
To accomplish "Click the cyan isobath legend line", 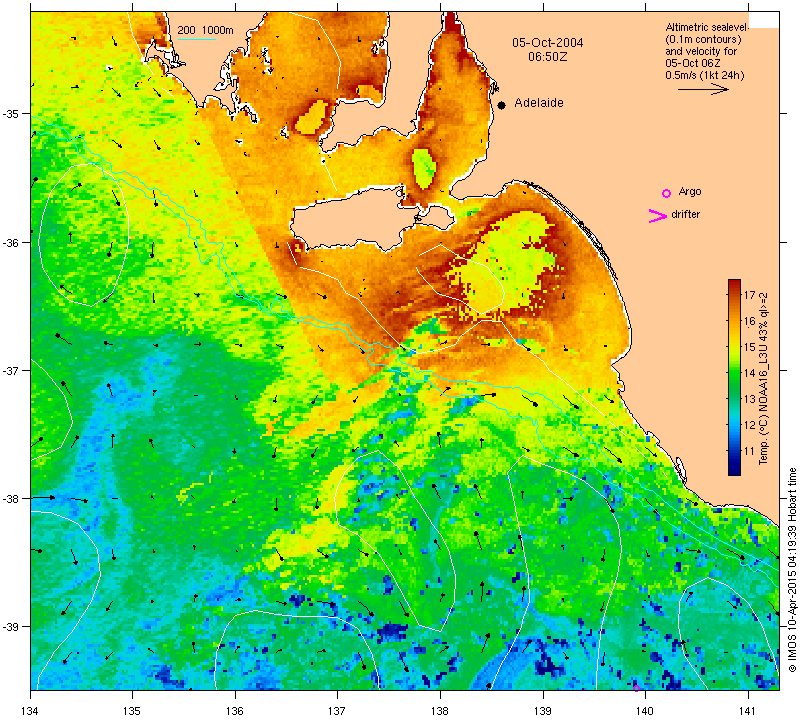I will [x=196, y=40].
